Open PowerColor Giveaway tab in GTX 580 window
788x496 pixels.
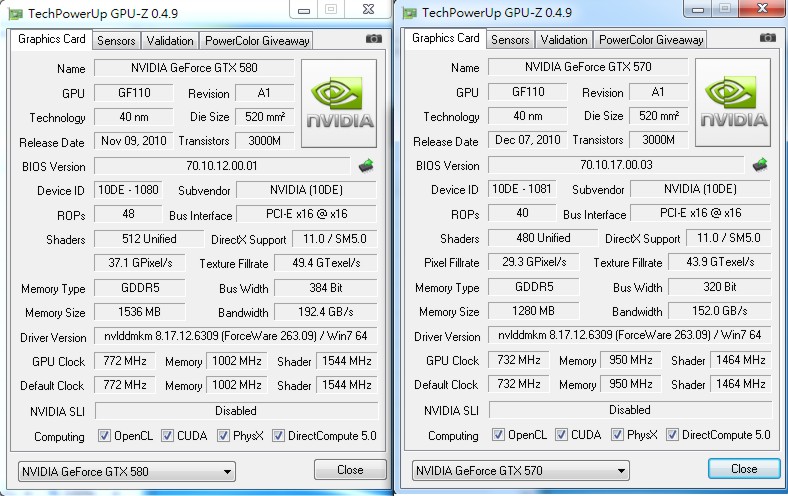[x=257, y=41]
